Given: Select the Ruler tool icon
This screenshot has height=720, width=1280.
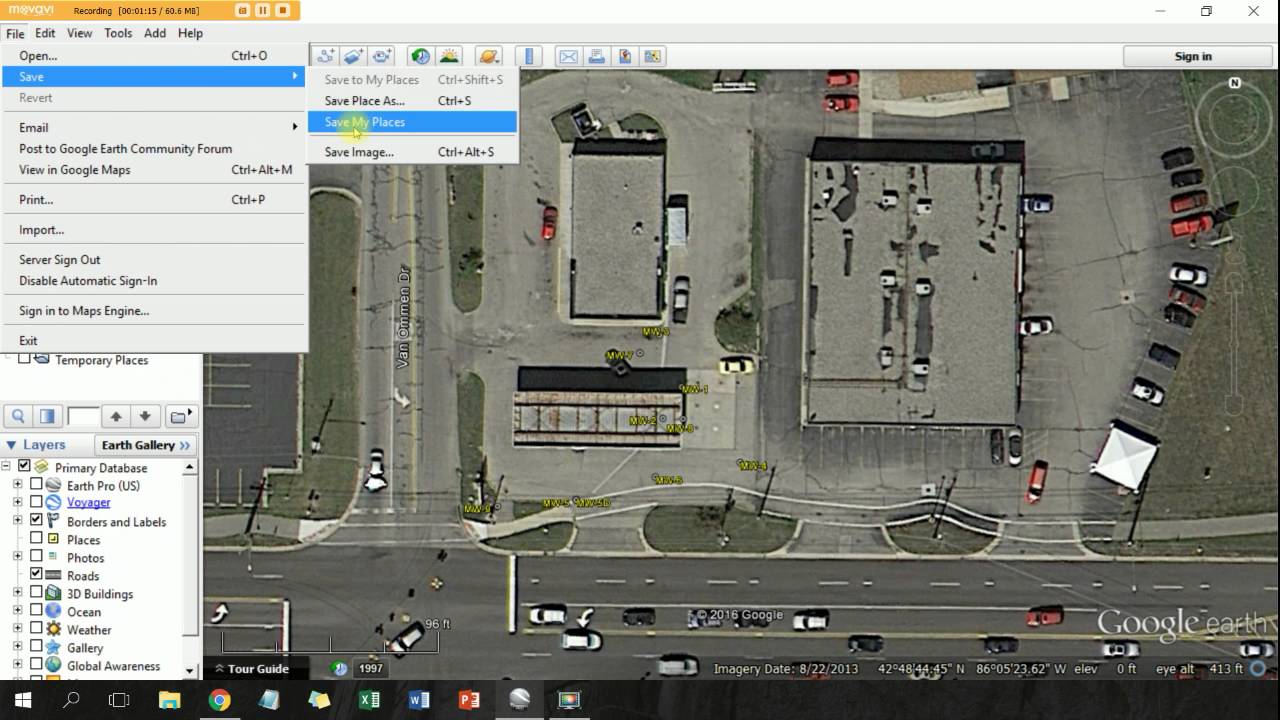Looking at the screenshot, I should [529, 56].
